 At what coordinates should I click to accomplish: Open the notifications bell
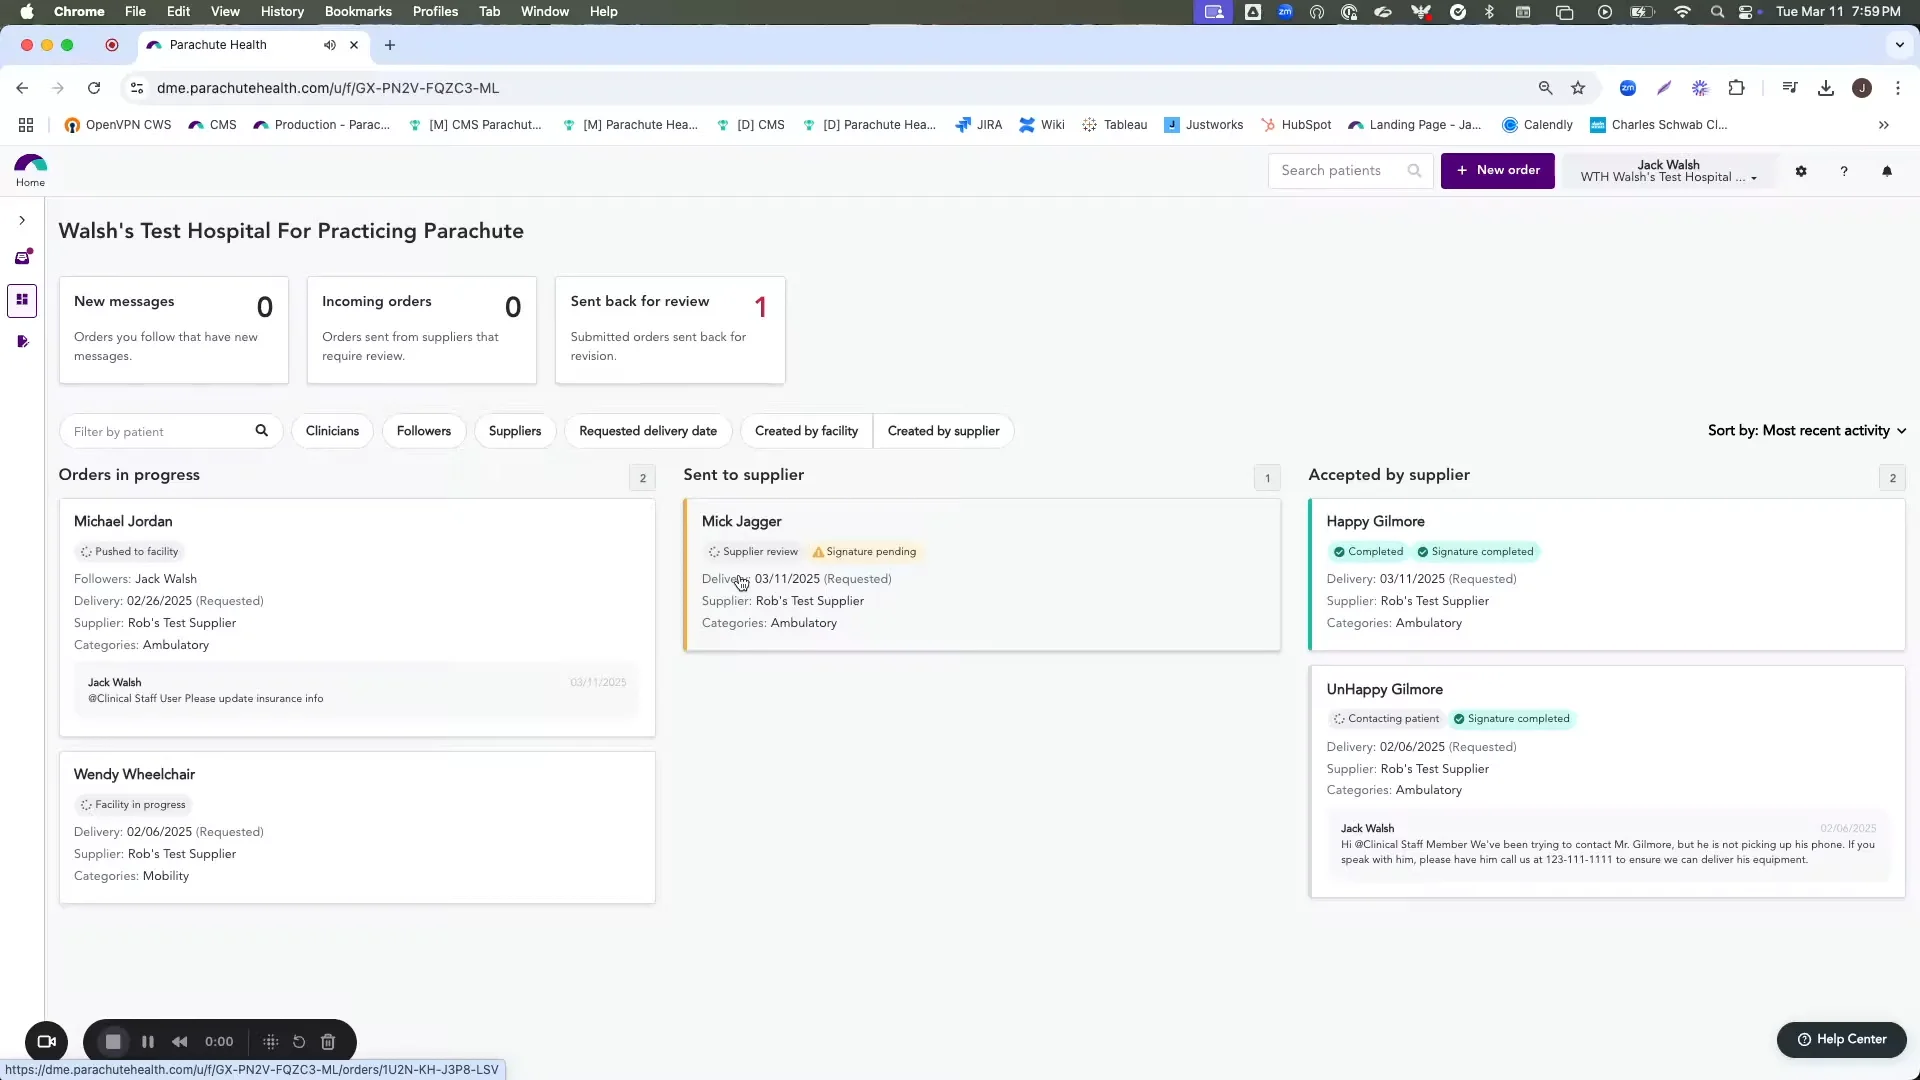click(1888, 171)
